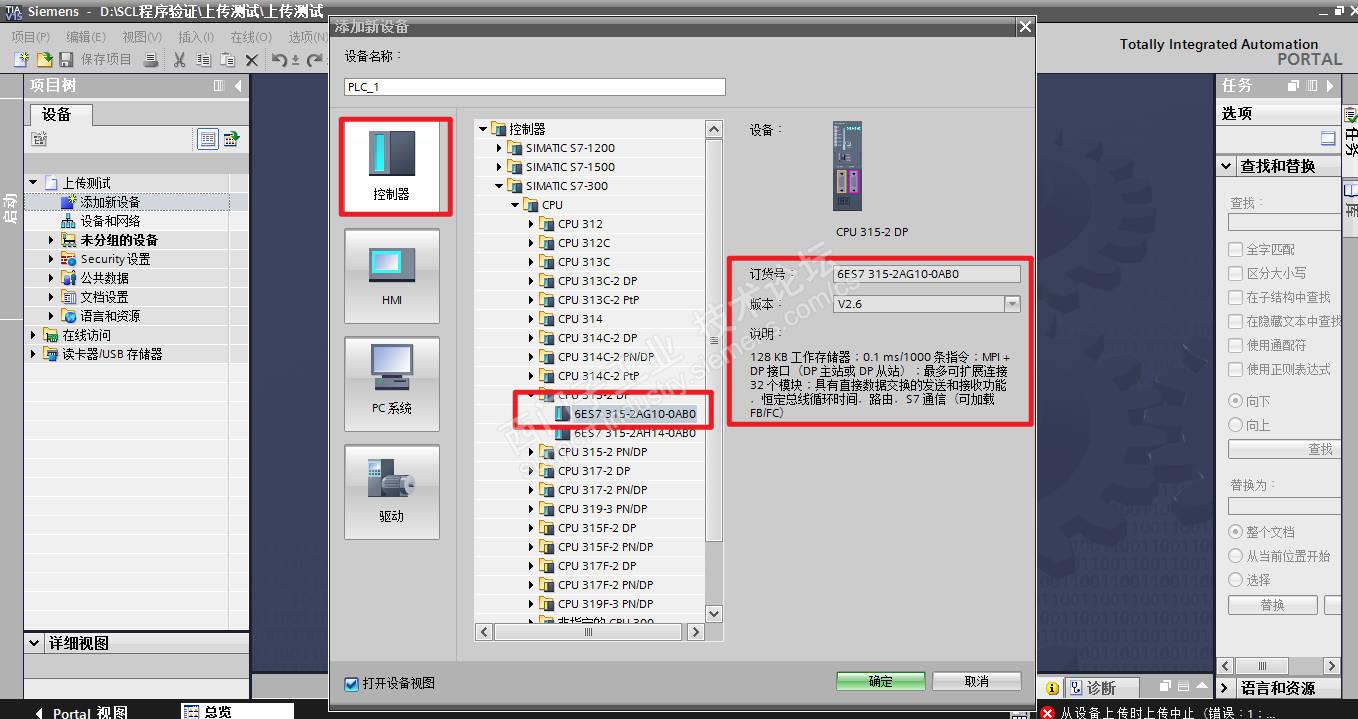
Task: Click the Options section view-mode icon
Action: pyautogui.click(x=1328, y=139)
